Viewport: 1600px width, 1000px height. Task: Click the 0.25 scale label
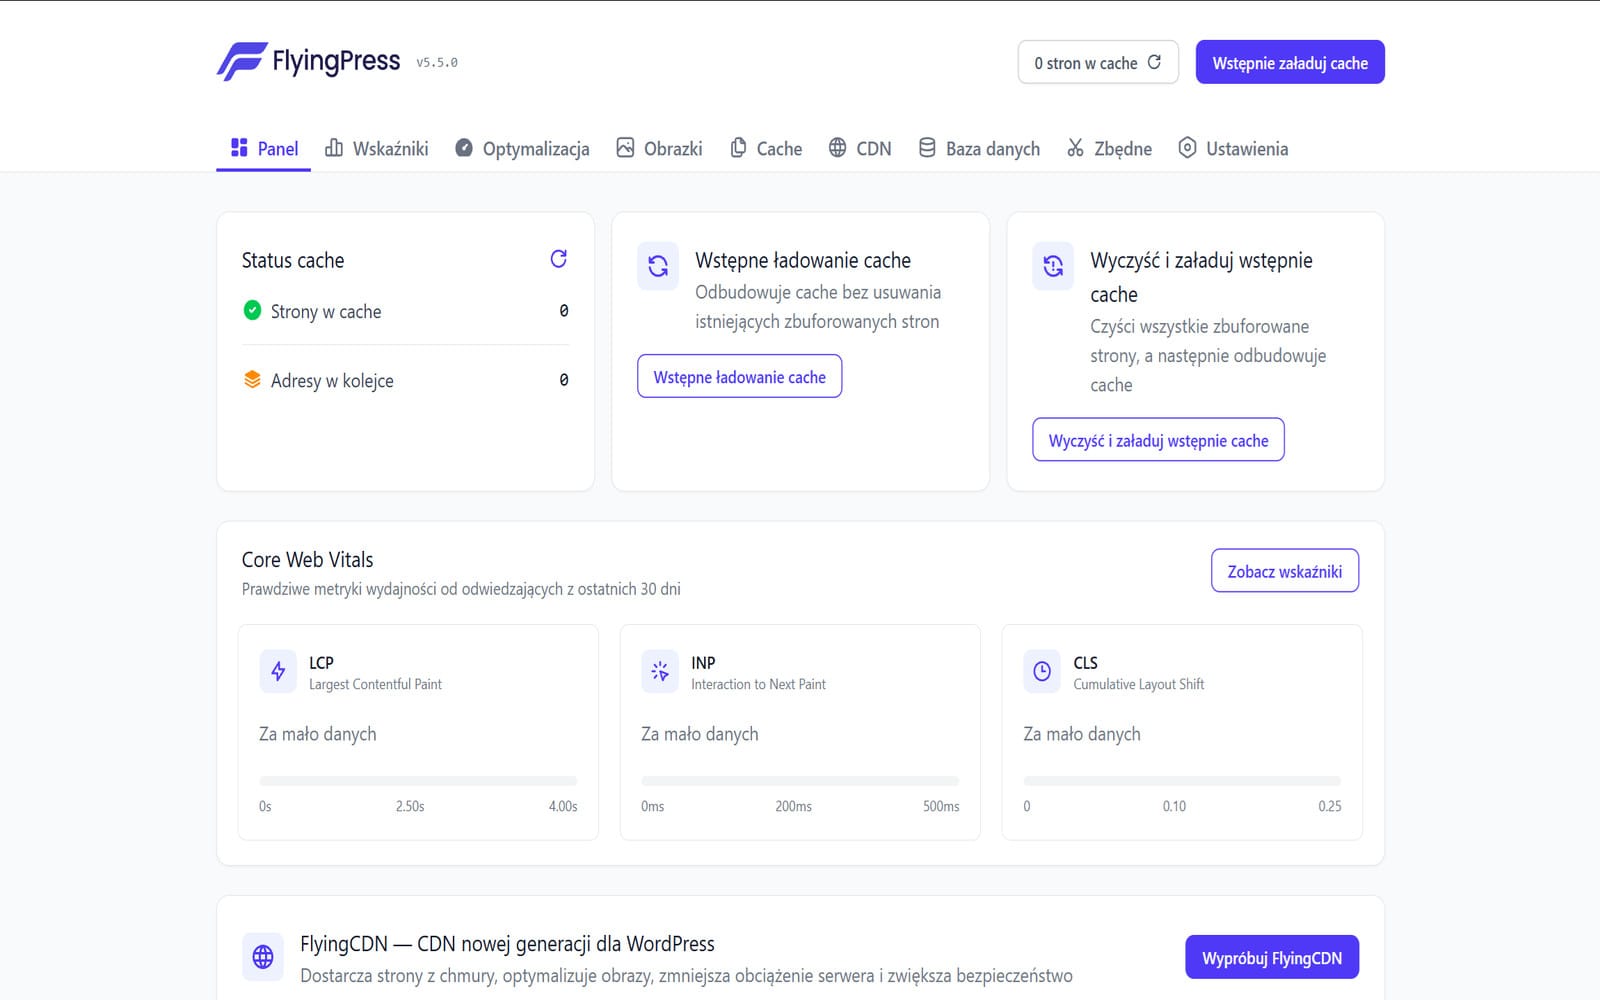tap(1330, 806)
